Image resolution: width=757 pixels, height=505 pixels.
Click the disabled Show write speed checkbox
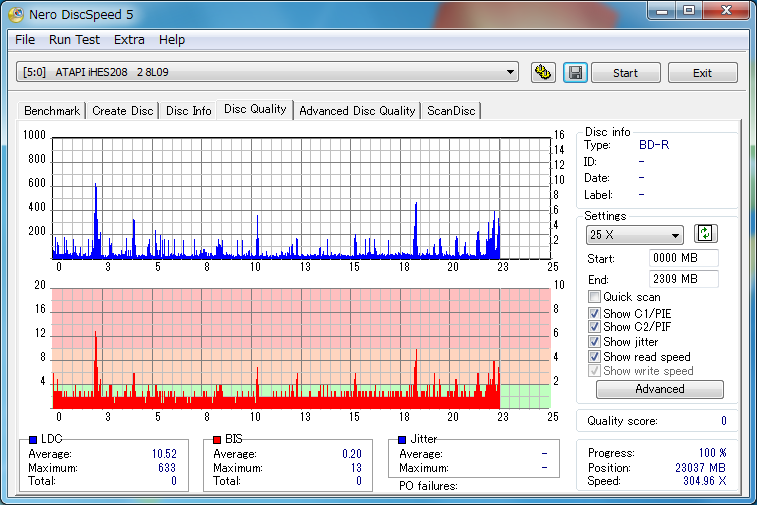pos(594,371)
